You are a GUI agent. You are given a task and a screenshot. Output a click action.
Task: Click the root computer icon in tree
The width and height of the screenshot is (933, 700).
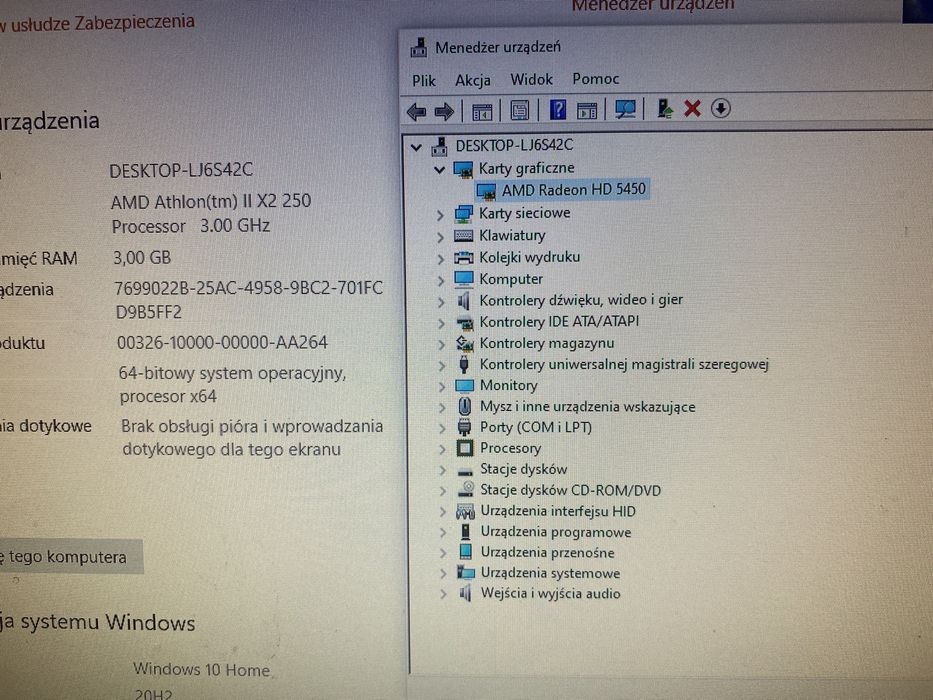pyautogui.click(x=440, y=145)
